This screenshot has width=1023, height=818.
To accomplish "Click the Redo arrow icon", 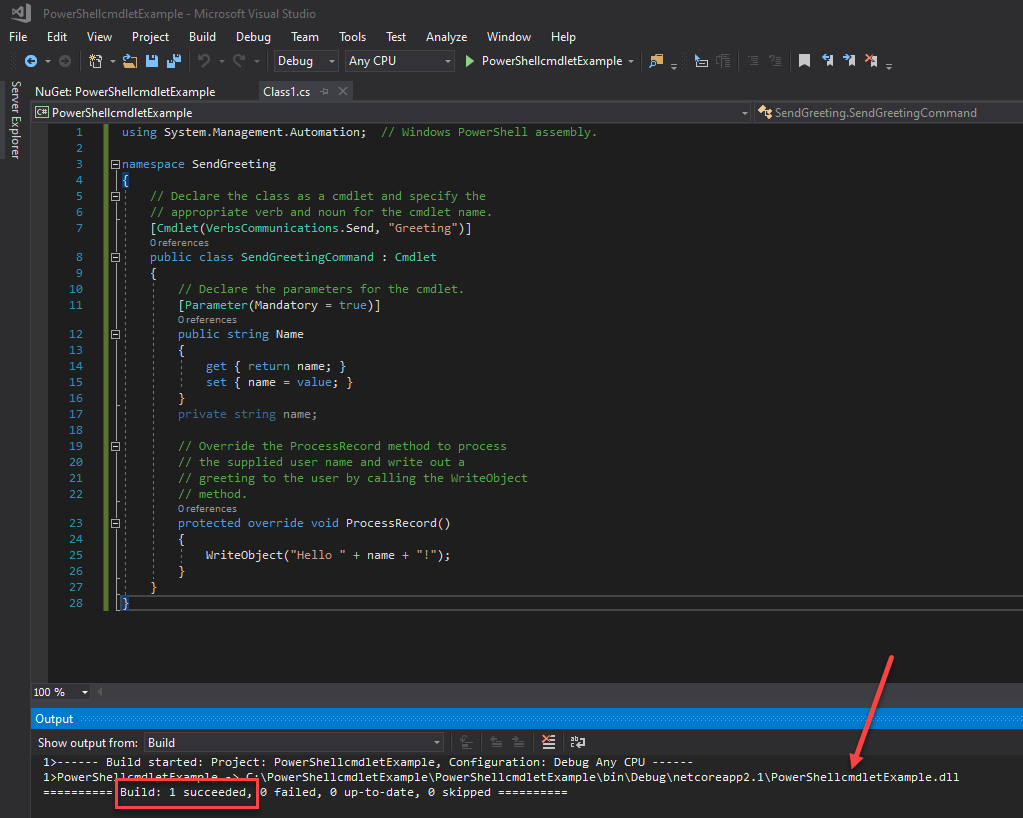I will 239,61.
